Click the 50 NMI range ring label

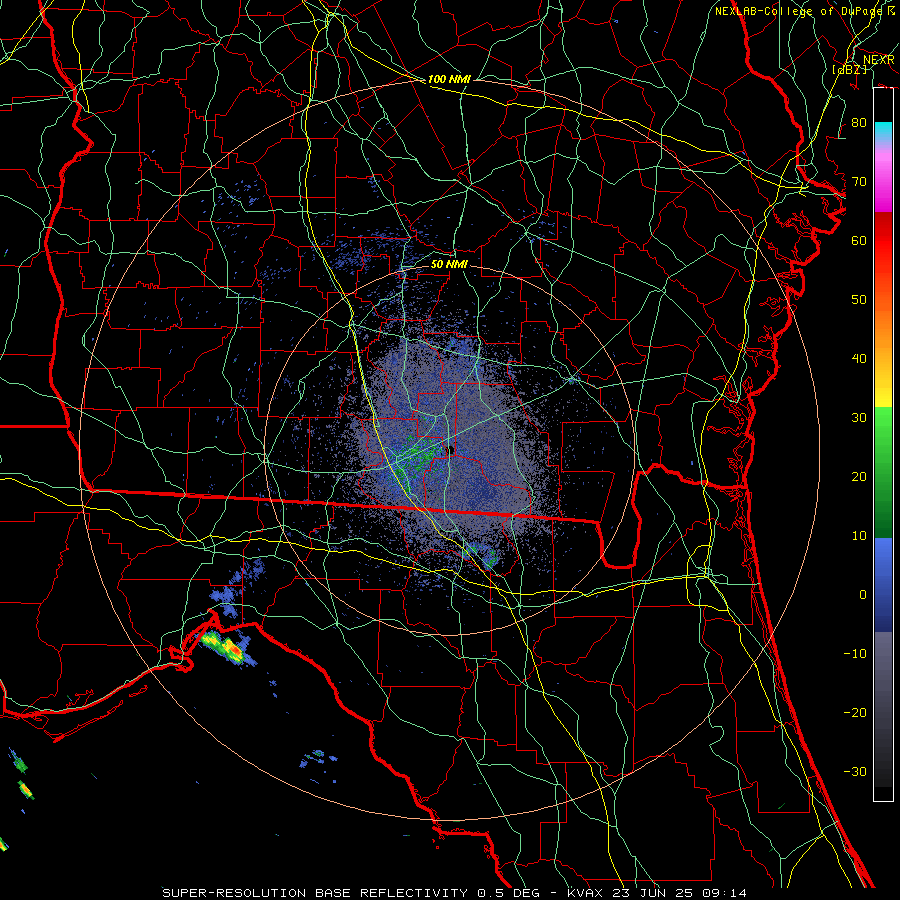449,264
